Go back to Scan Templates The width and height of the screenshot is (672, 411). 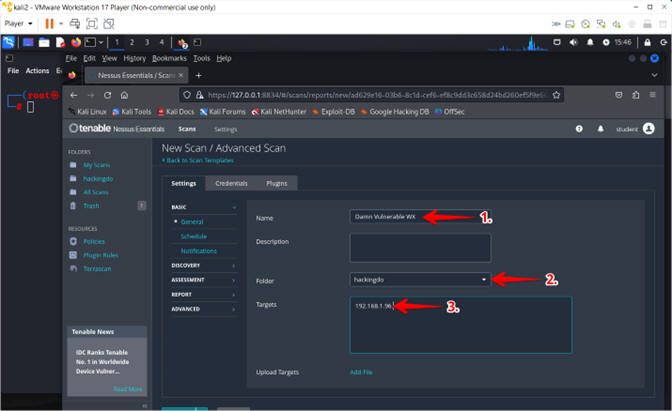pos(198,160)
